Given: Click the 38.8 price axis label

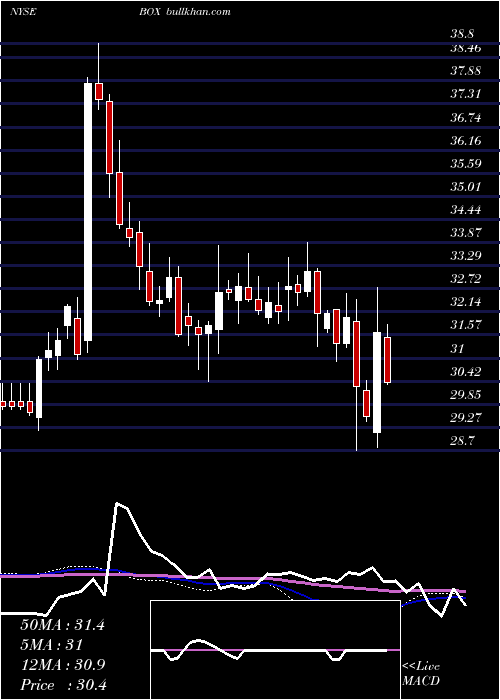Looking at the screenshot, I should (463, 33).
